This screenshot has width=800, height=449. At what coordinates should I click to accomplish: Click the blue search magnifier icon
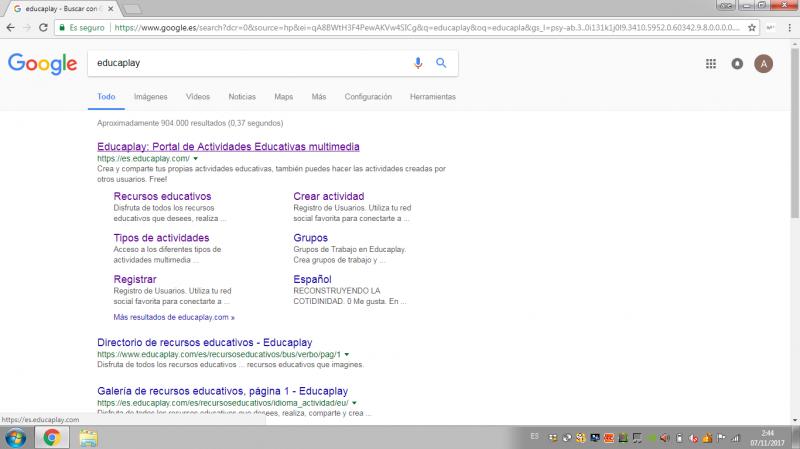coord(441,63)
